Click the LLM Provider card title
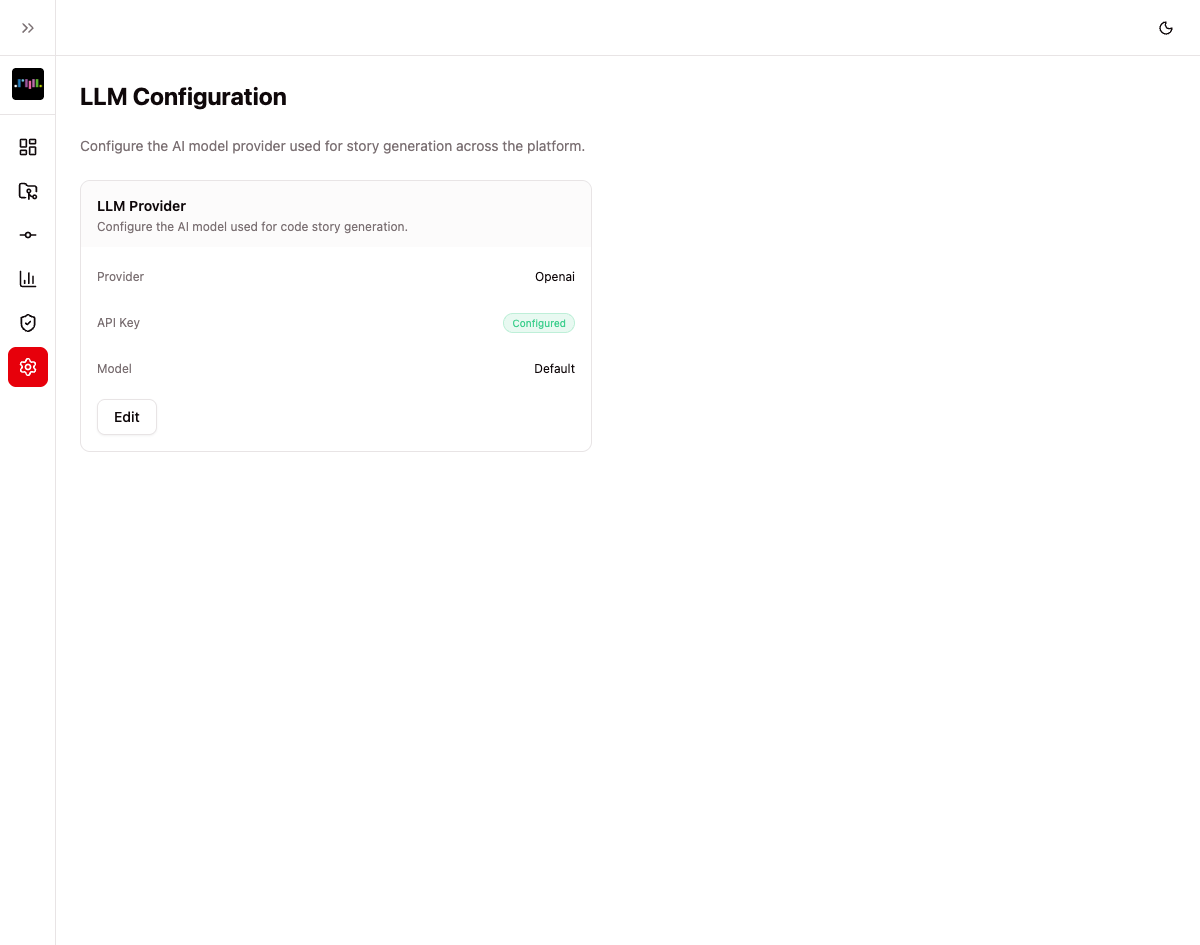 click(142, 206)
